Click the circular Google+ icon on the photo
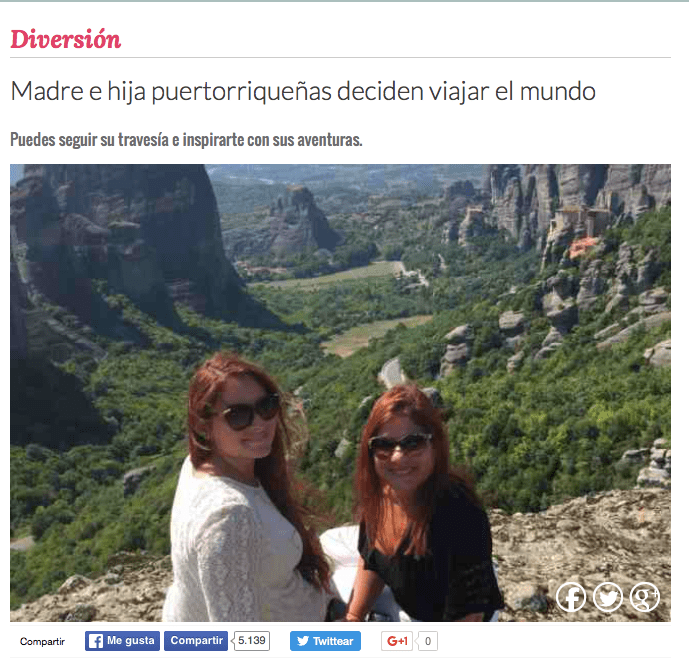The image size is (689, 658). pyautogui.click(x=645, y=597)
